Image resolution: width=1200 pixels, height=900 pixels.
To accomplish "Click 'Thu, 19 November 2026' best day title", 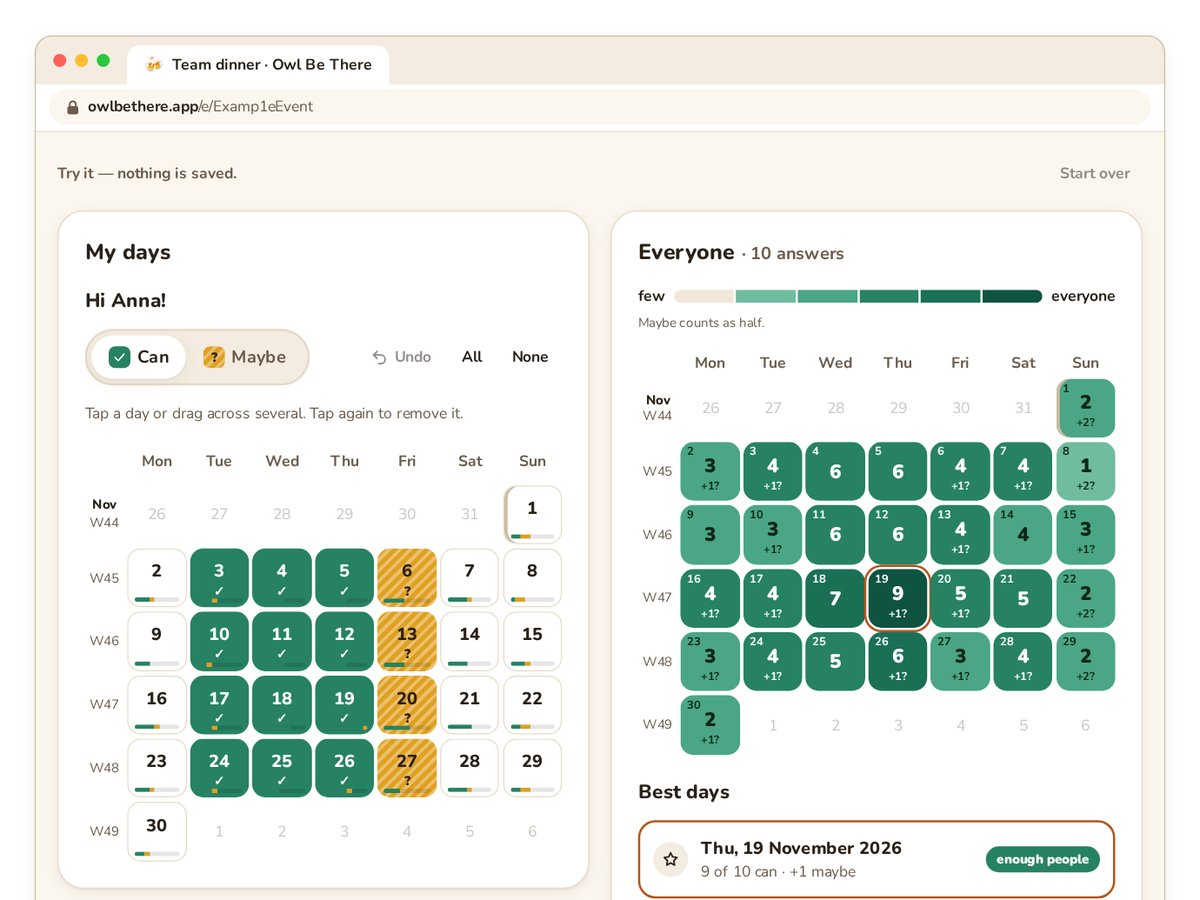I will [x=801, y=848].
